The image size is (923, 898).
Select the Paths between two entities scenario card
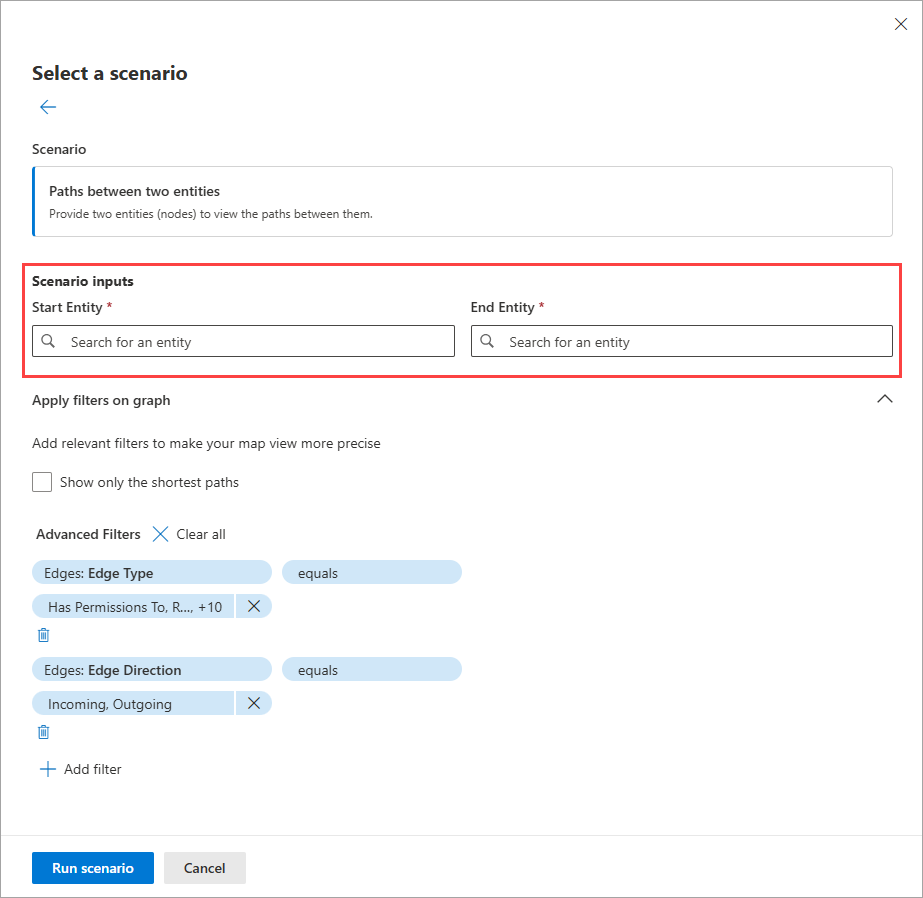point(462,201)
